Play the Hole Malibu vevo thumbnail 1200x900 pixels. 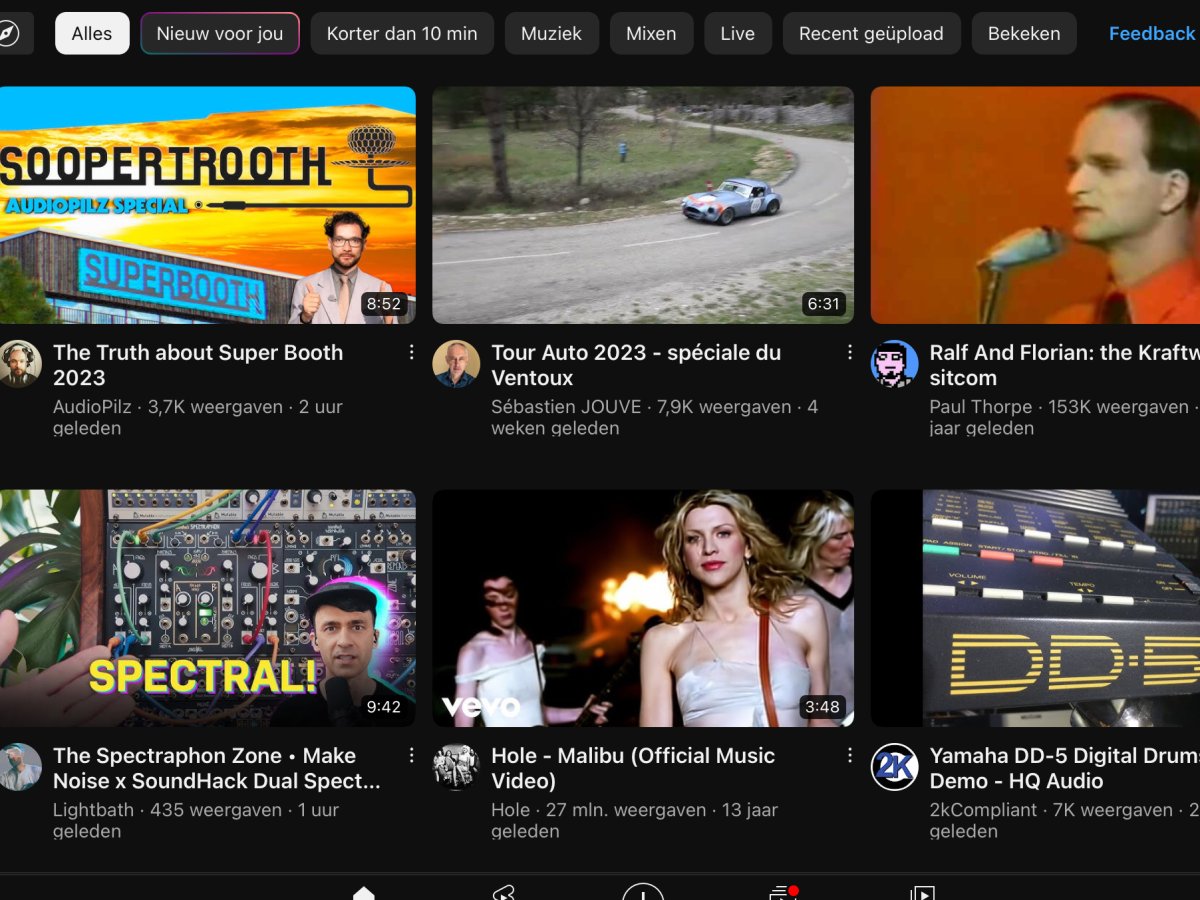(x=643, y=608)
